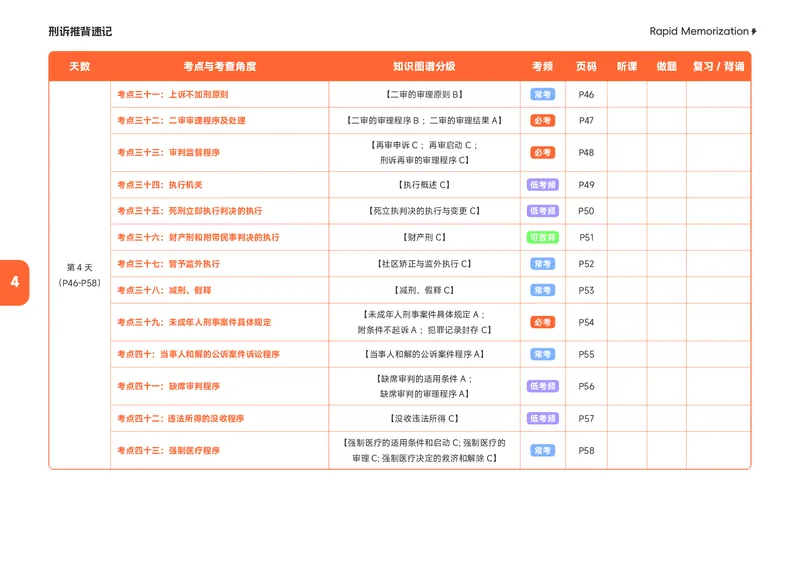Click the 【二审的审理原则 B】 cell
This screenshot has width=800, height=566.
tap(424, 94)
